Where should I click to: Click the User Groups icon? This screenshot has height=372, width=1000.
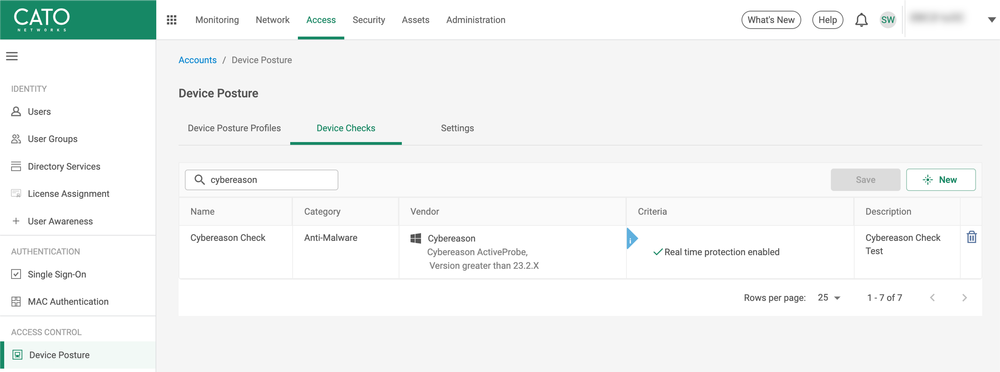[x=17, y=139]
